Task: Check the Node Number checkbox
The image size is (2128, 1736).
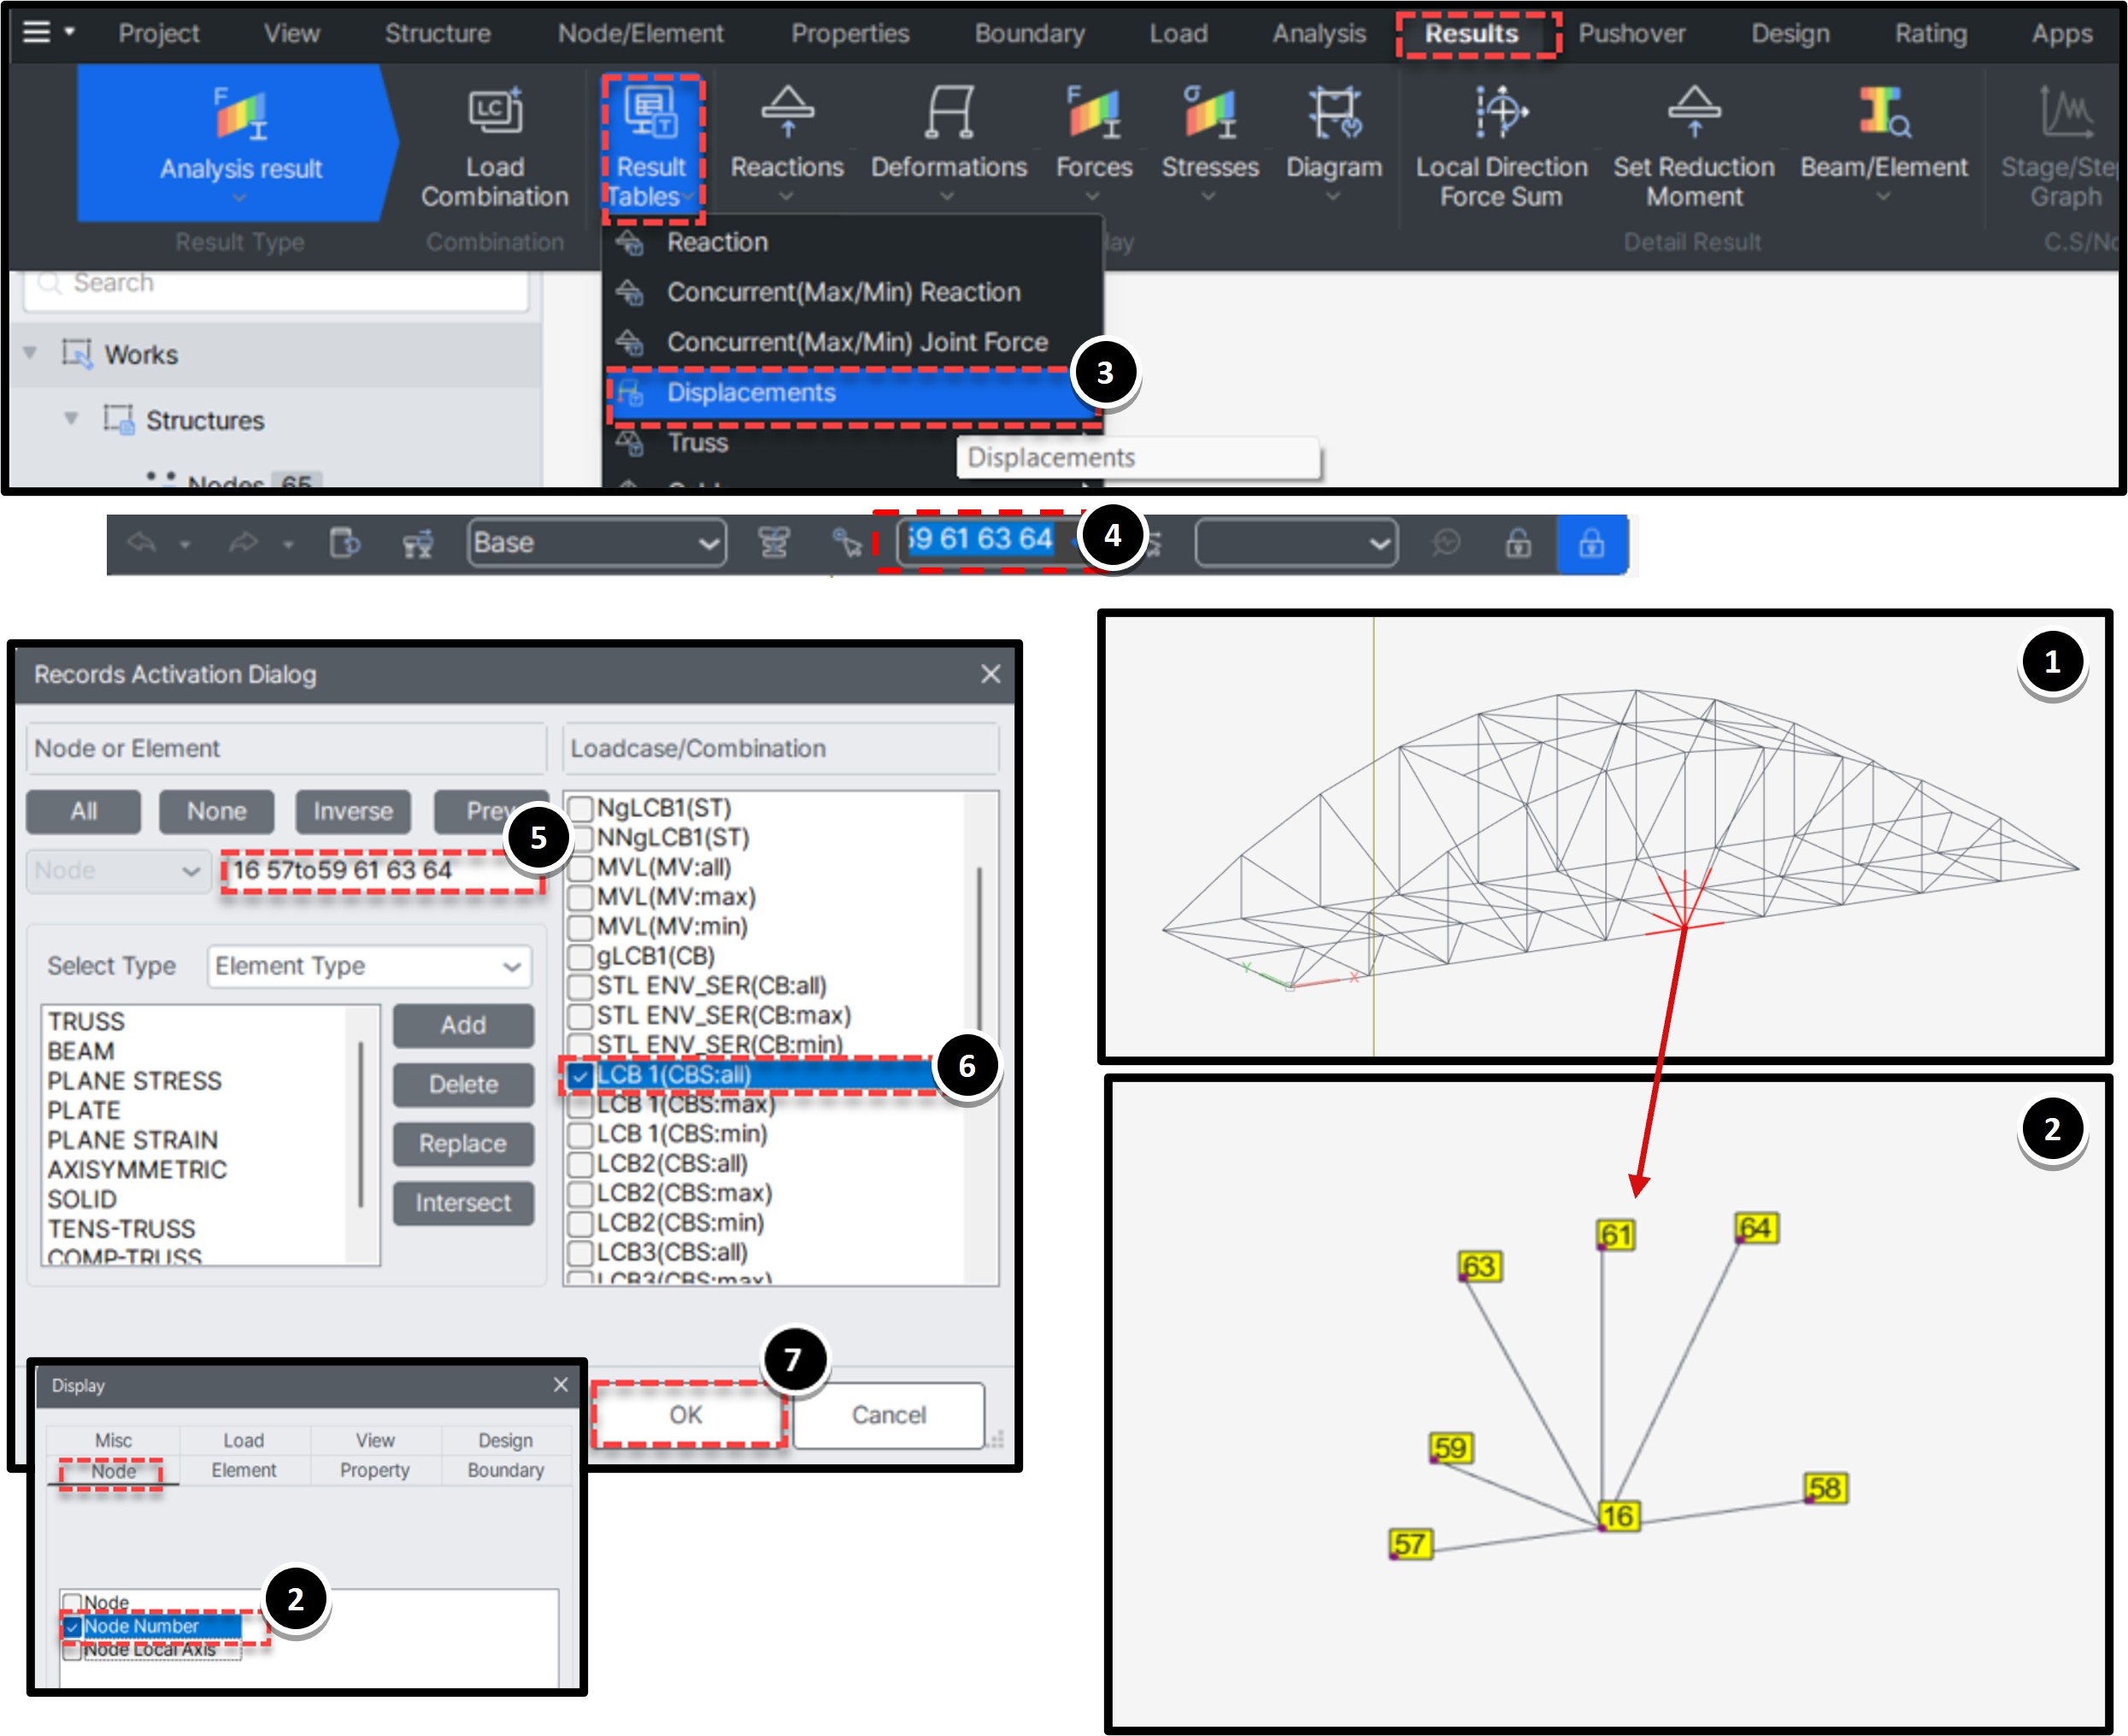Action: click(x=71, y=1626)
